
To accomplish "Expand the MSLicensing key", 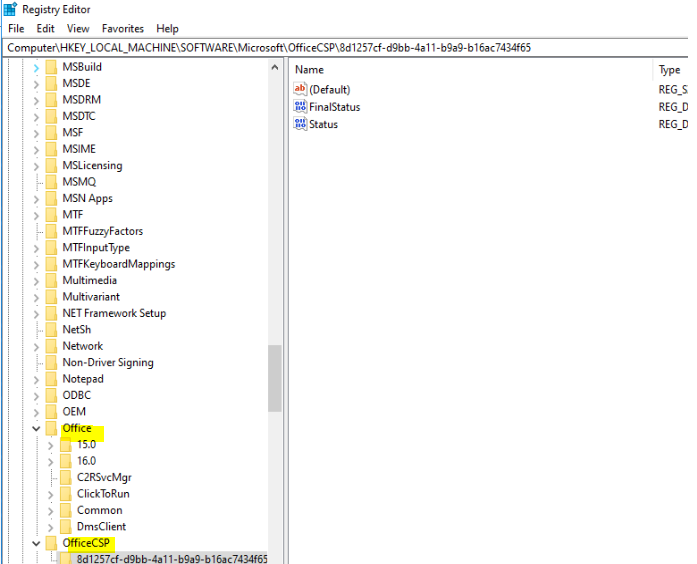I will coord(36,166).
